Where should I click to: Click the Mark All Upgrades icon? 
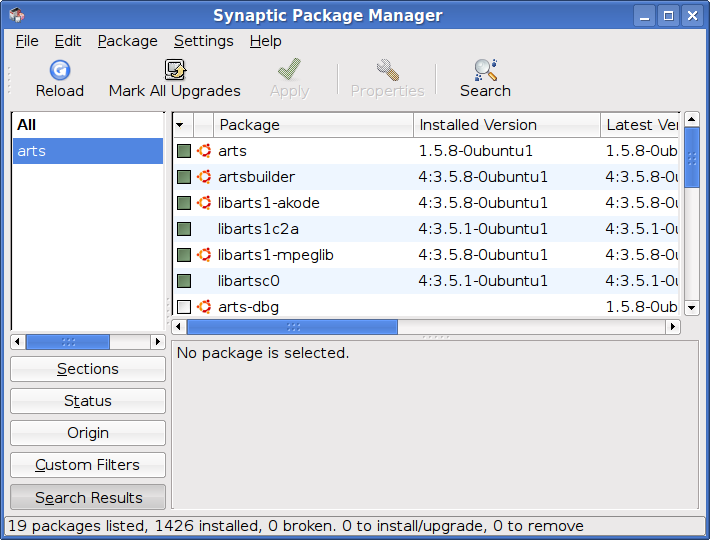(175, 70)
